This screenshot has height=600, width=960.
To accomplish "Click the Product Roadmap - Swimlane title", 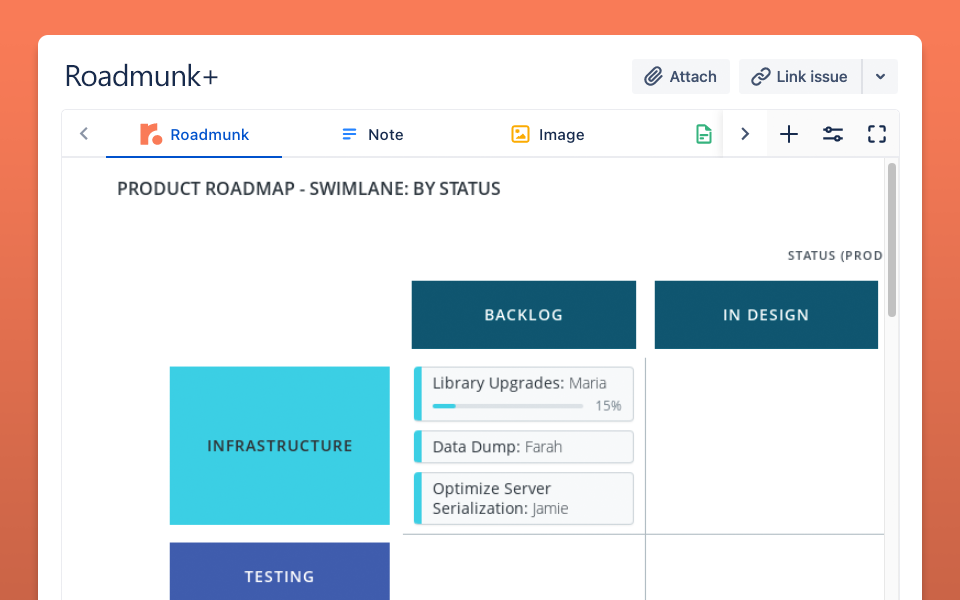I will click(x=309, y=189).
